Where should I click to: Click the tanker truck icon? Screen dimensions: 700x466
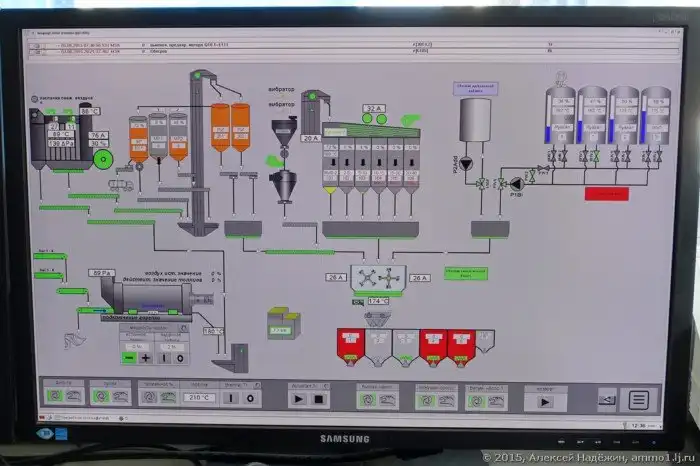pyautogui.click(x=122, y=184)
